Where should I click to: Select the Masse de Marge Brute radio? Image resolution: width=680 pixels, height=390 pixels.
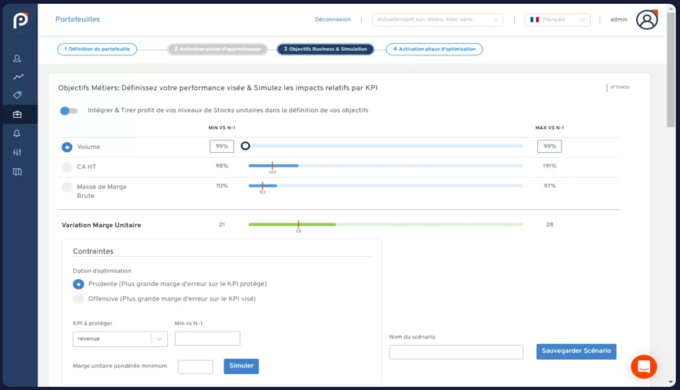67,187
